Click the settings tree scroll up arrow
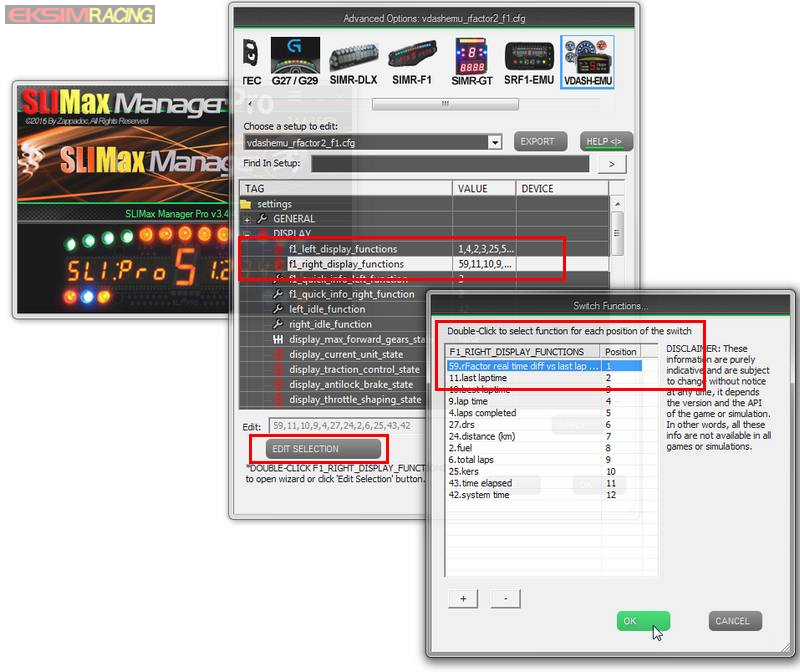The height and width of the screenshot is (672, 800). (617, 204)
